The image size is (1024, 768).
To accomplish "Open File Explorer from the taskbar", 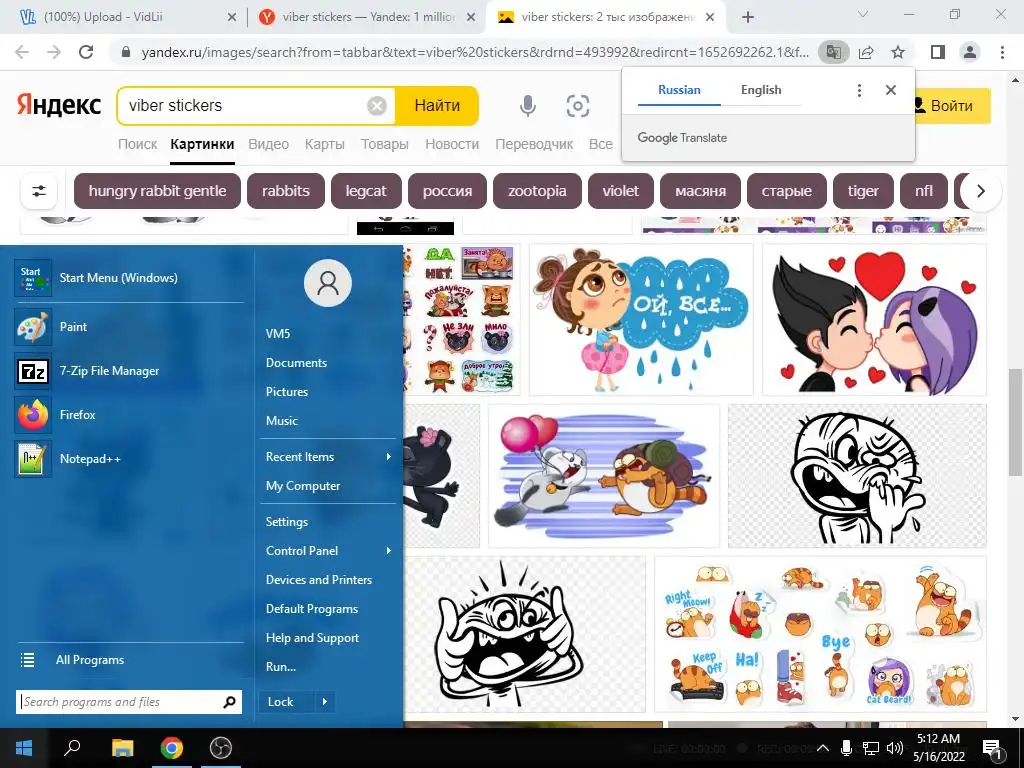I will coord(122,748).
